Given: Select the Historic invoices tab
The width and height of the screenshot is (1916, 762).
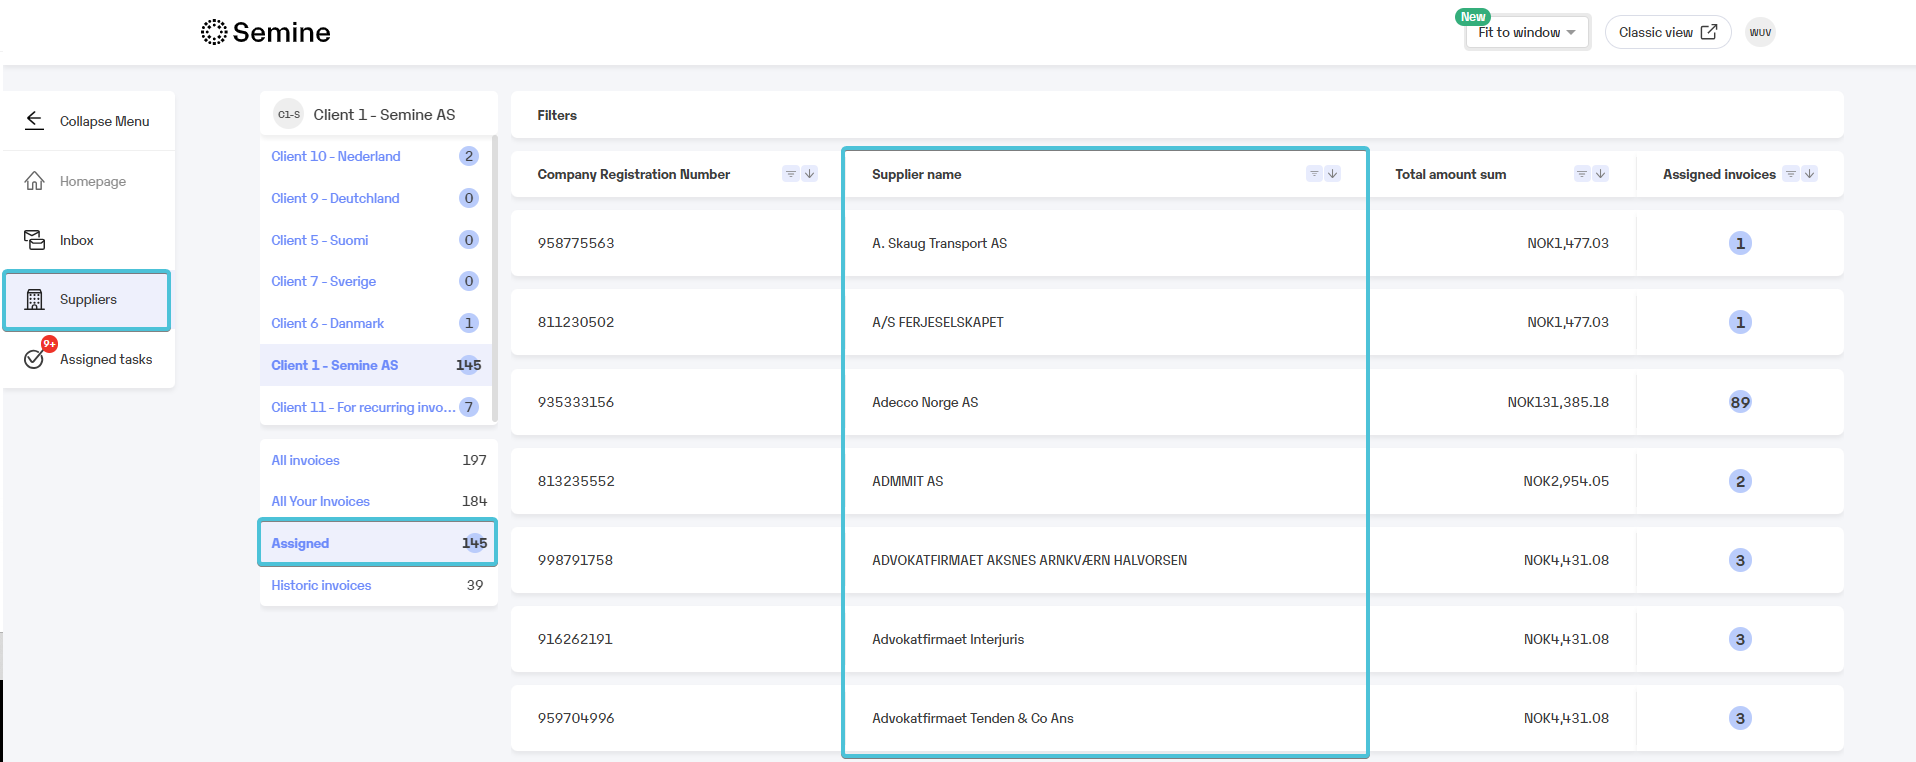Looking at the screenshot, I should (x=321, y=585).
